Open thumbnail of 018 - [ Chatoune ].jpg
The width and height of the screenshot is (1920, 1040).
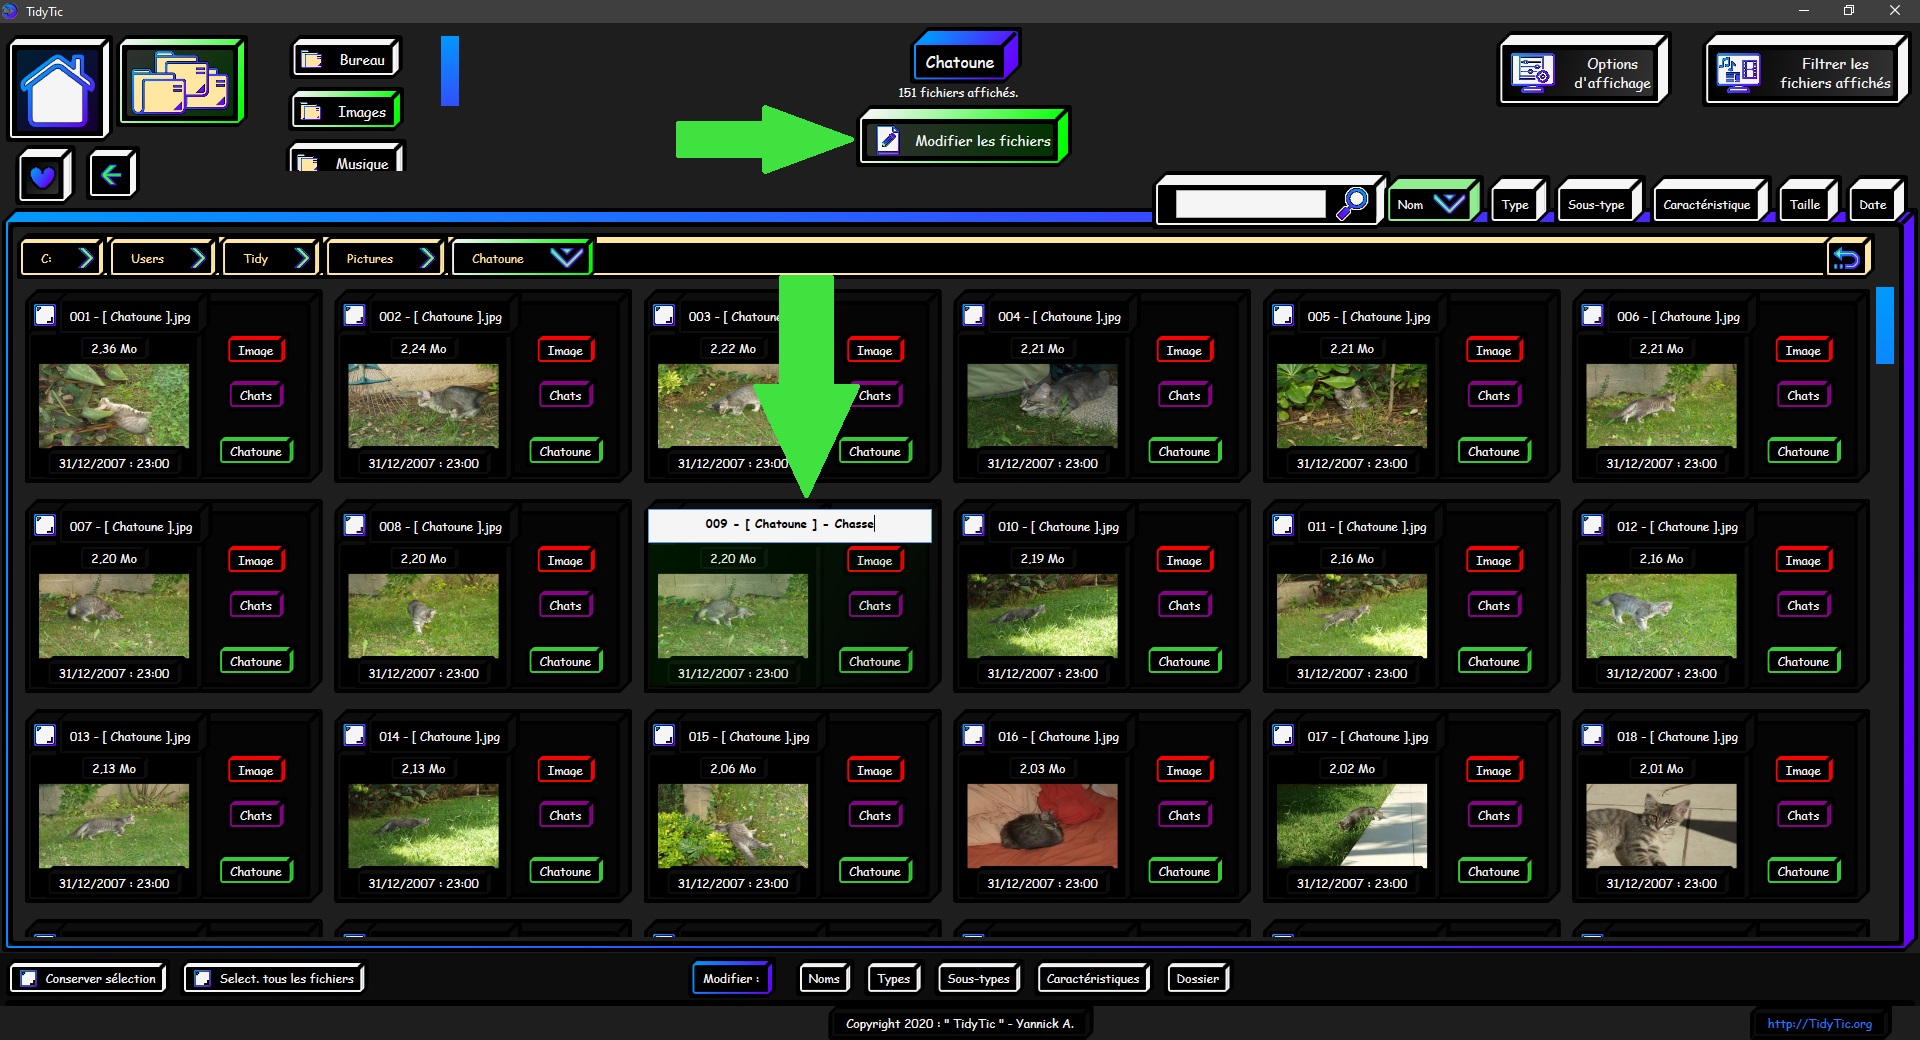(x=1661, y=825)
